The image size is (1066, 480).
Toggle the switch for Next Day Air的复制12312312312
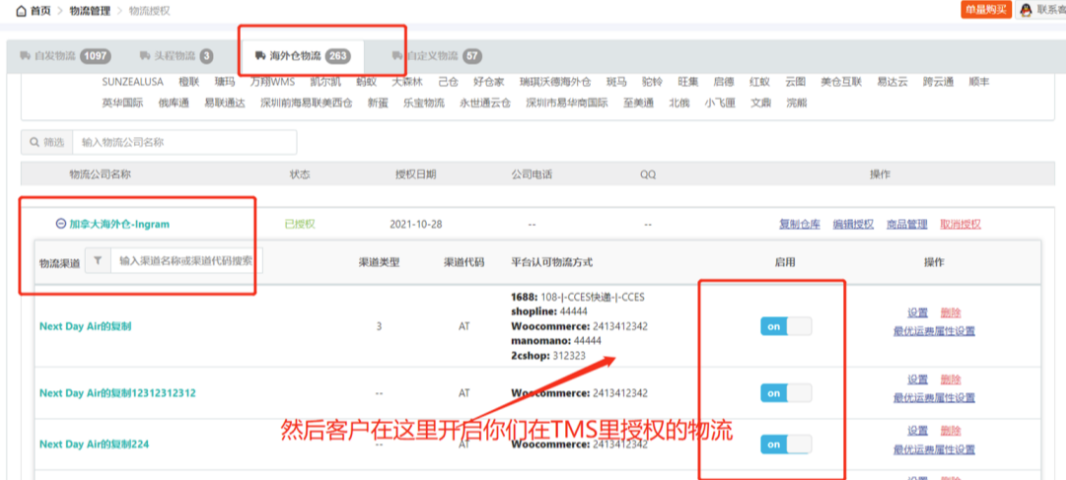tap(786, 393)
